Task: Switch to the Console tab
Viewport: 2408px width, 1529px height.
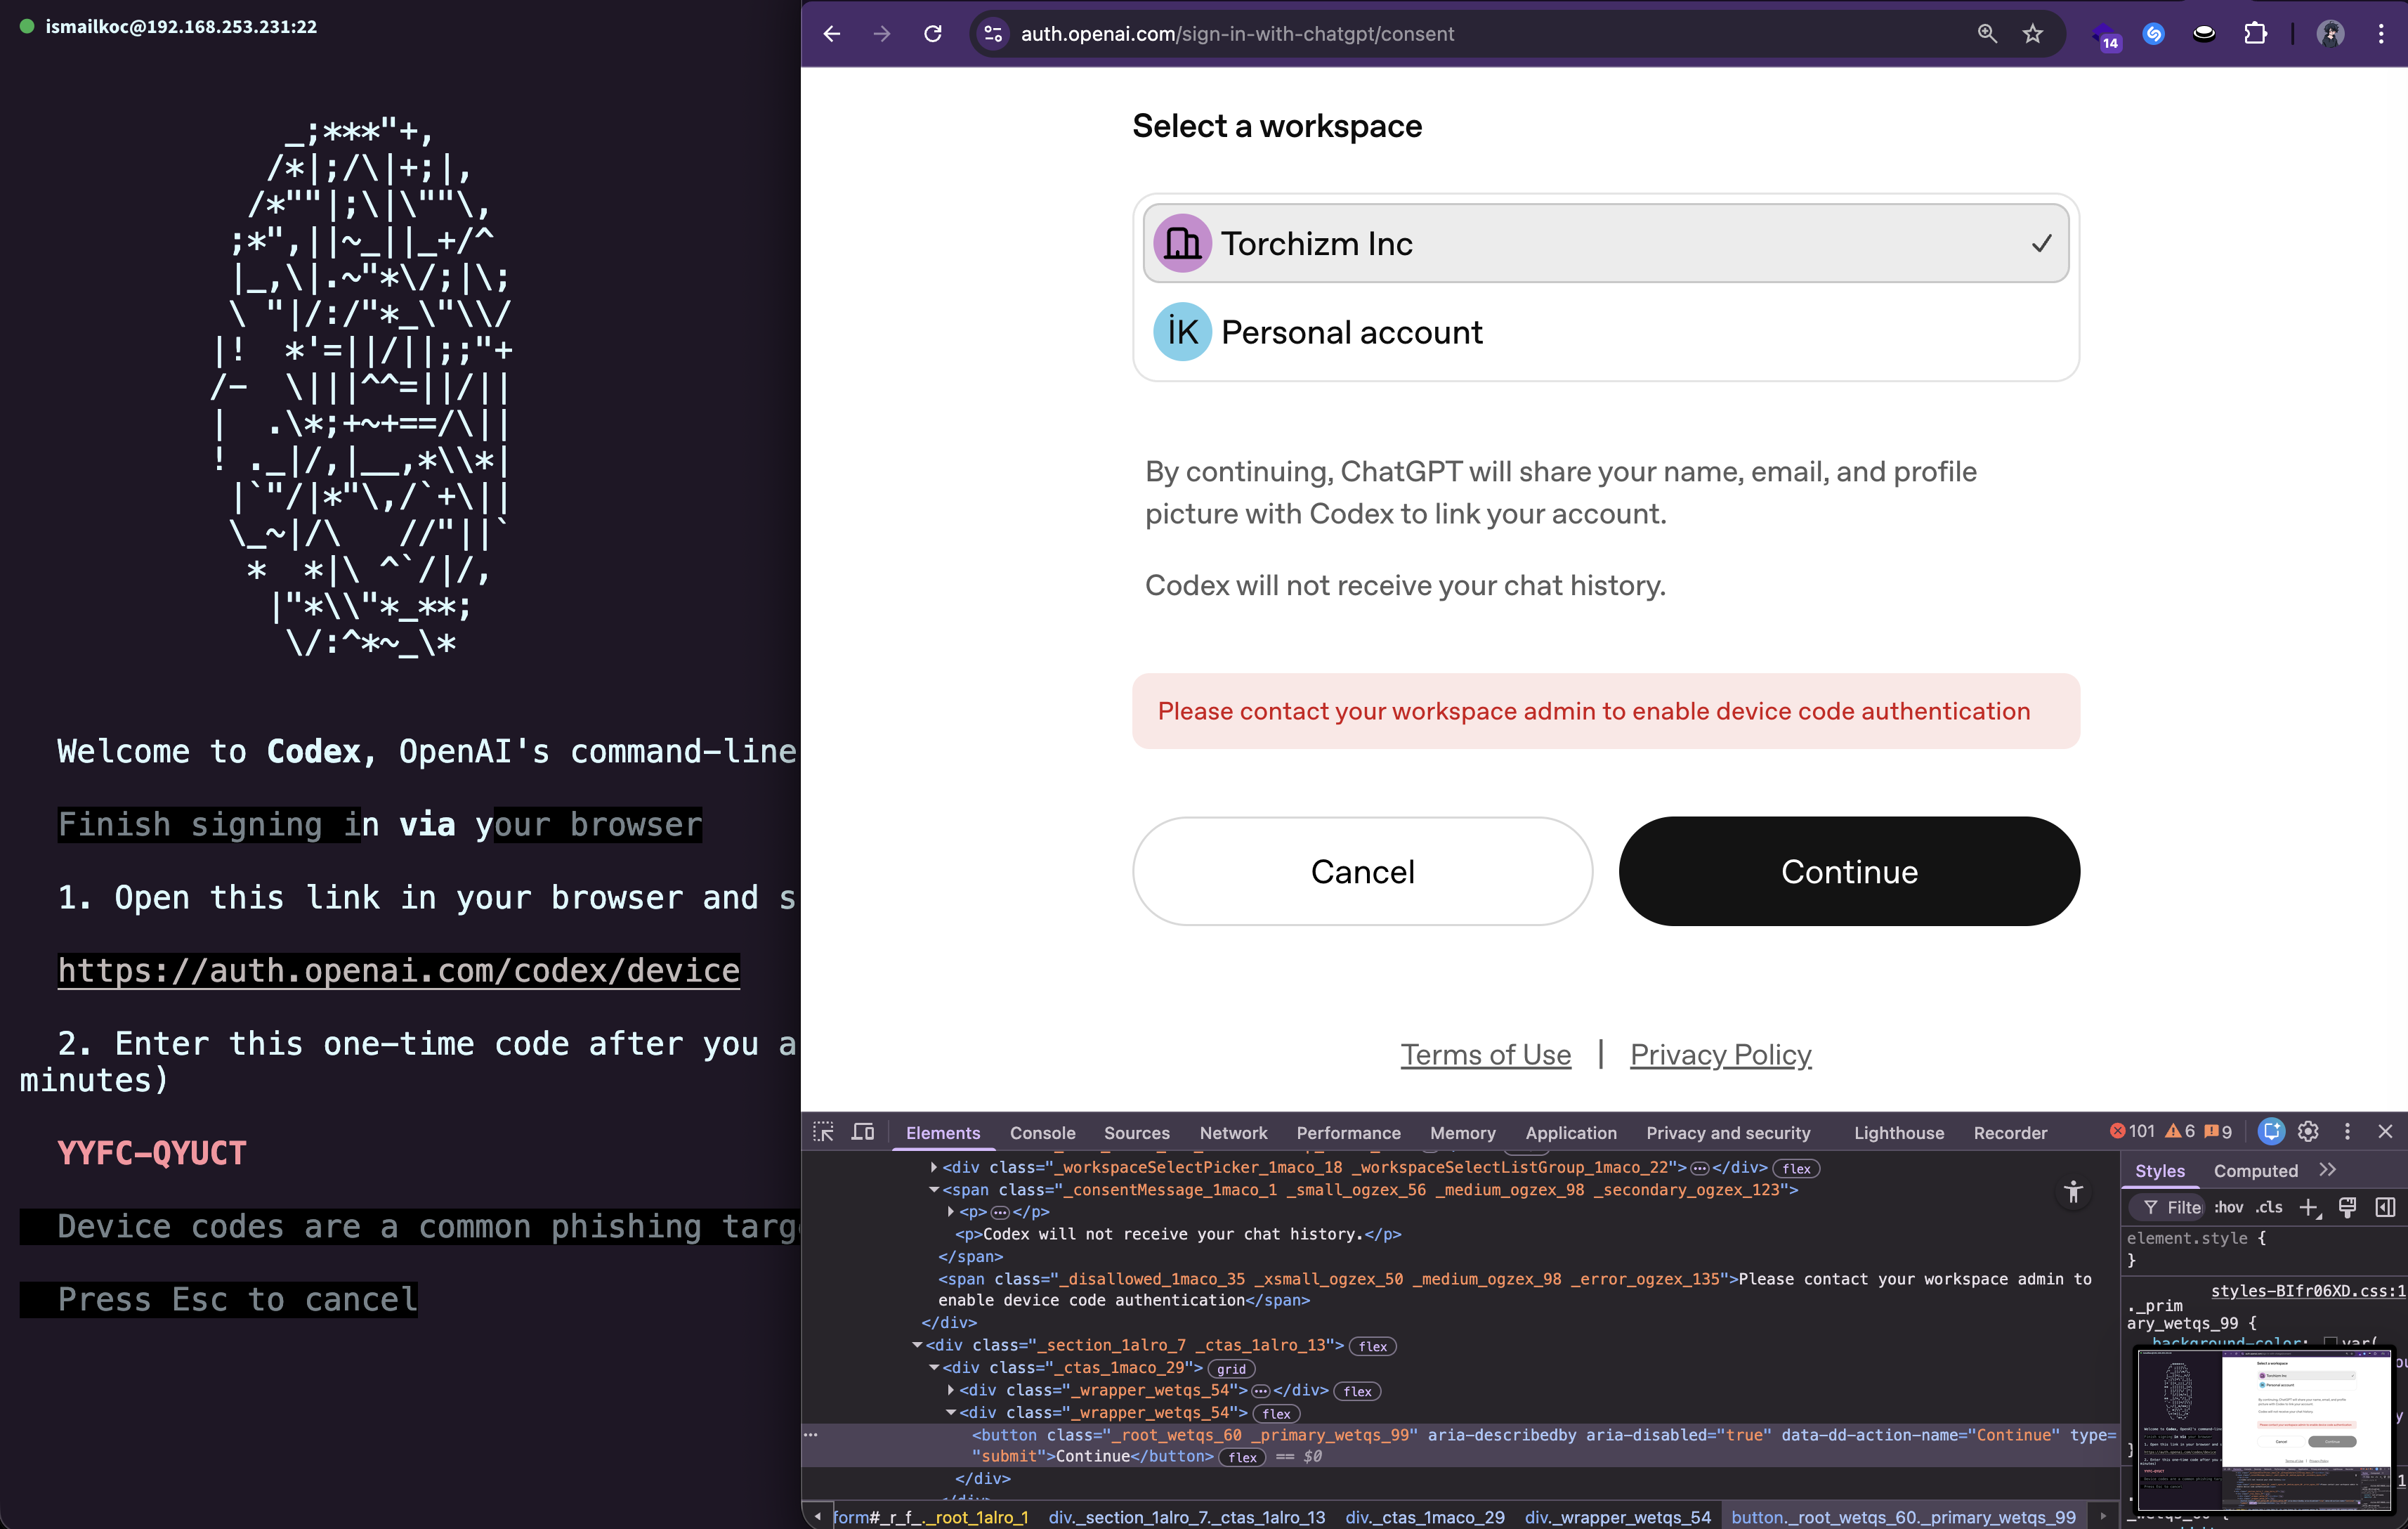Action: (1042, 1132)
